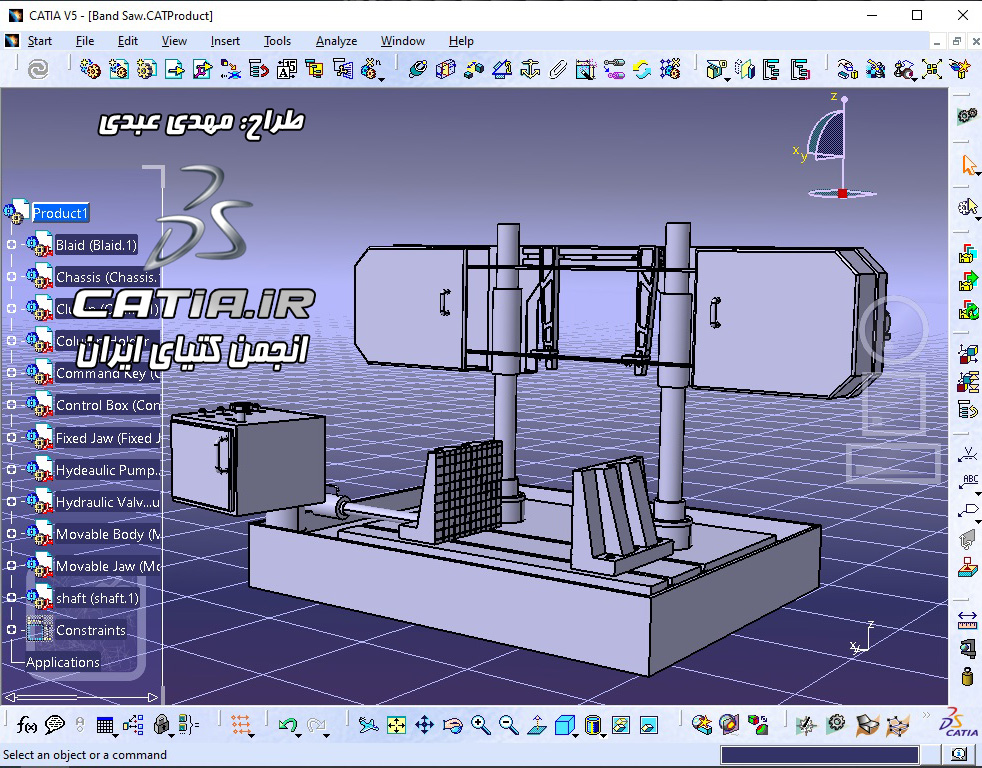The height and width of the screenshot is (768, 982).
Task: Click the tree horizontal scrollbar
Action: pyautogui.click(x=81, y=697)
